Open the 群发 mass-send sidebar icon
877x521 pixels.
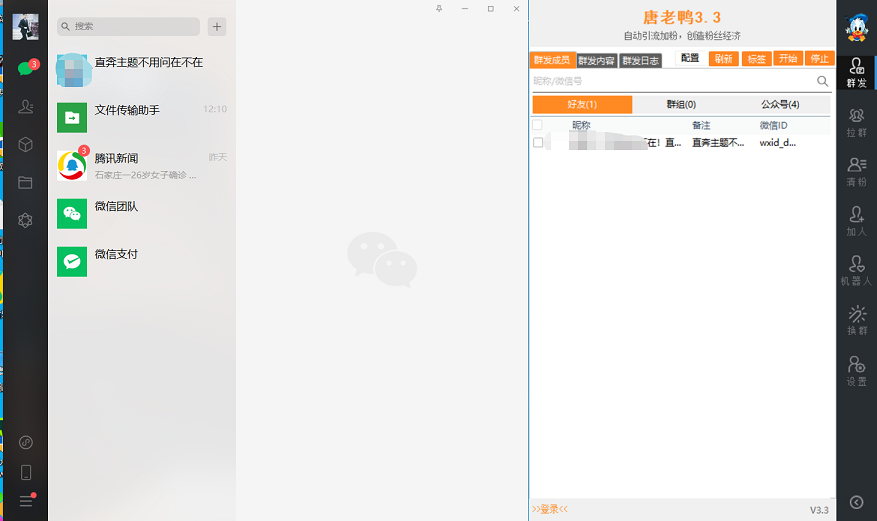click(x=856, y=73)
